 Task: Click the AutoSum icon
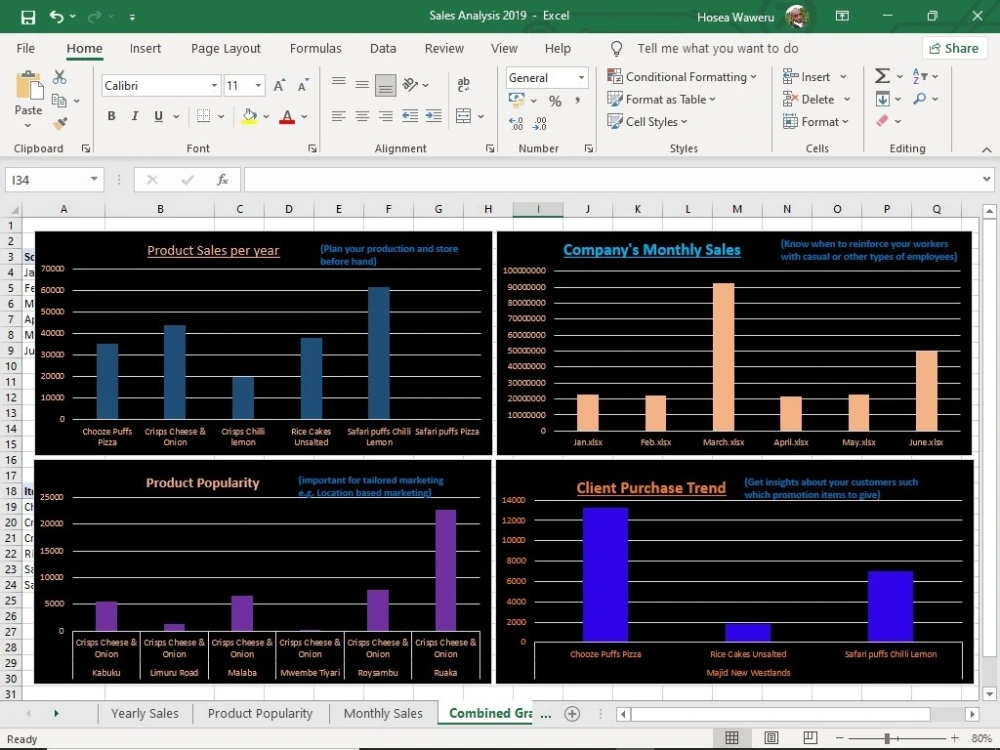[x=880, y=75]
